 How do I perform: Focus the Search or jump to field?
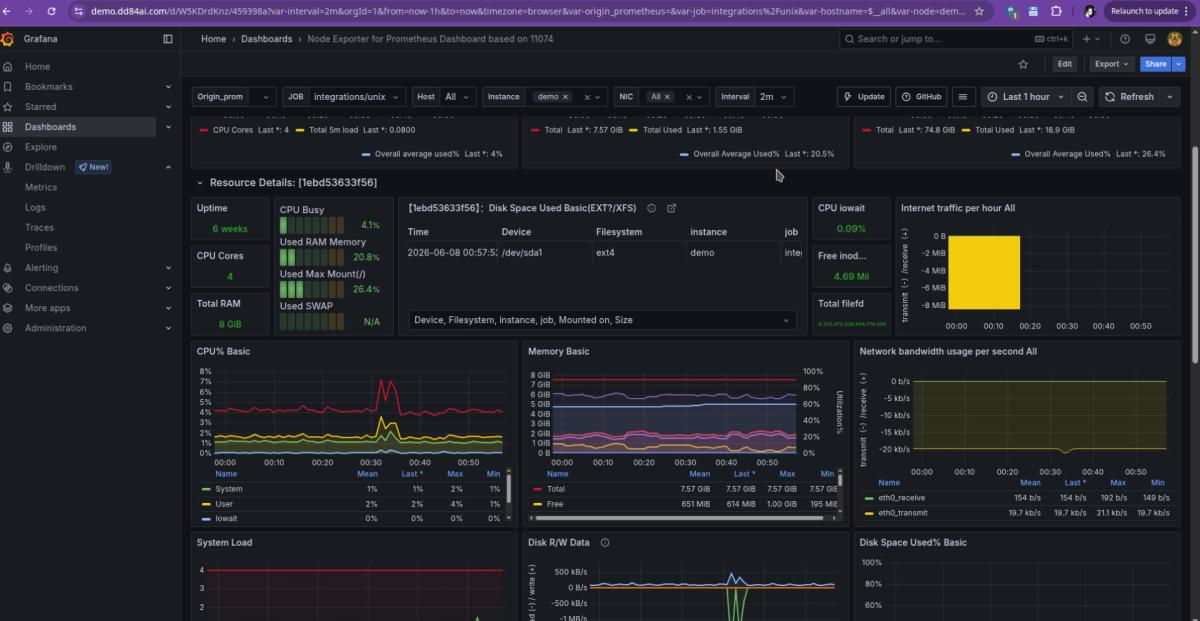pos(957,39)
